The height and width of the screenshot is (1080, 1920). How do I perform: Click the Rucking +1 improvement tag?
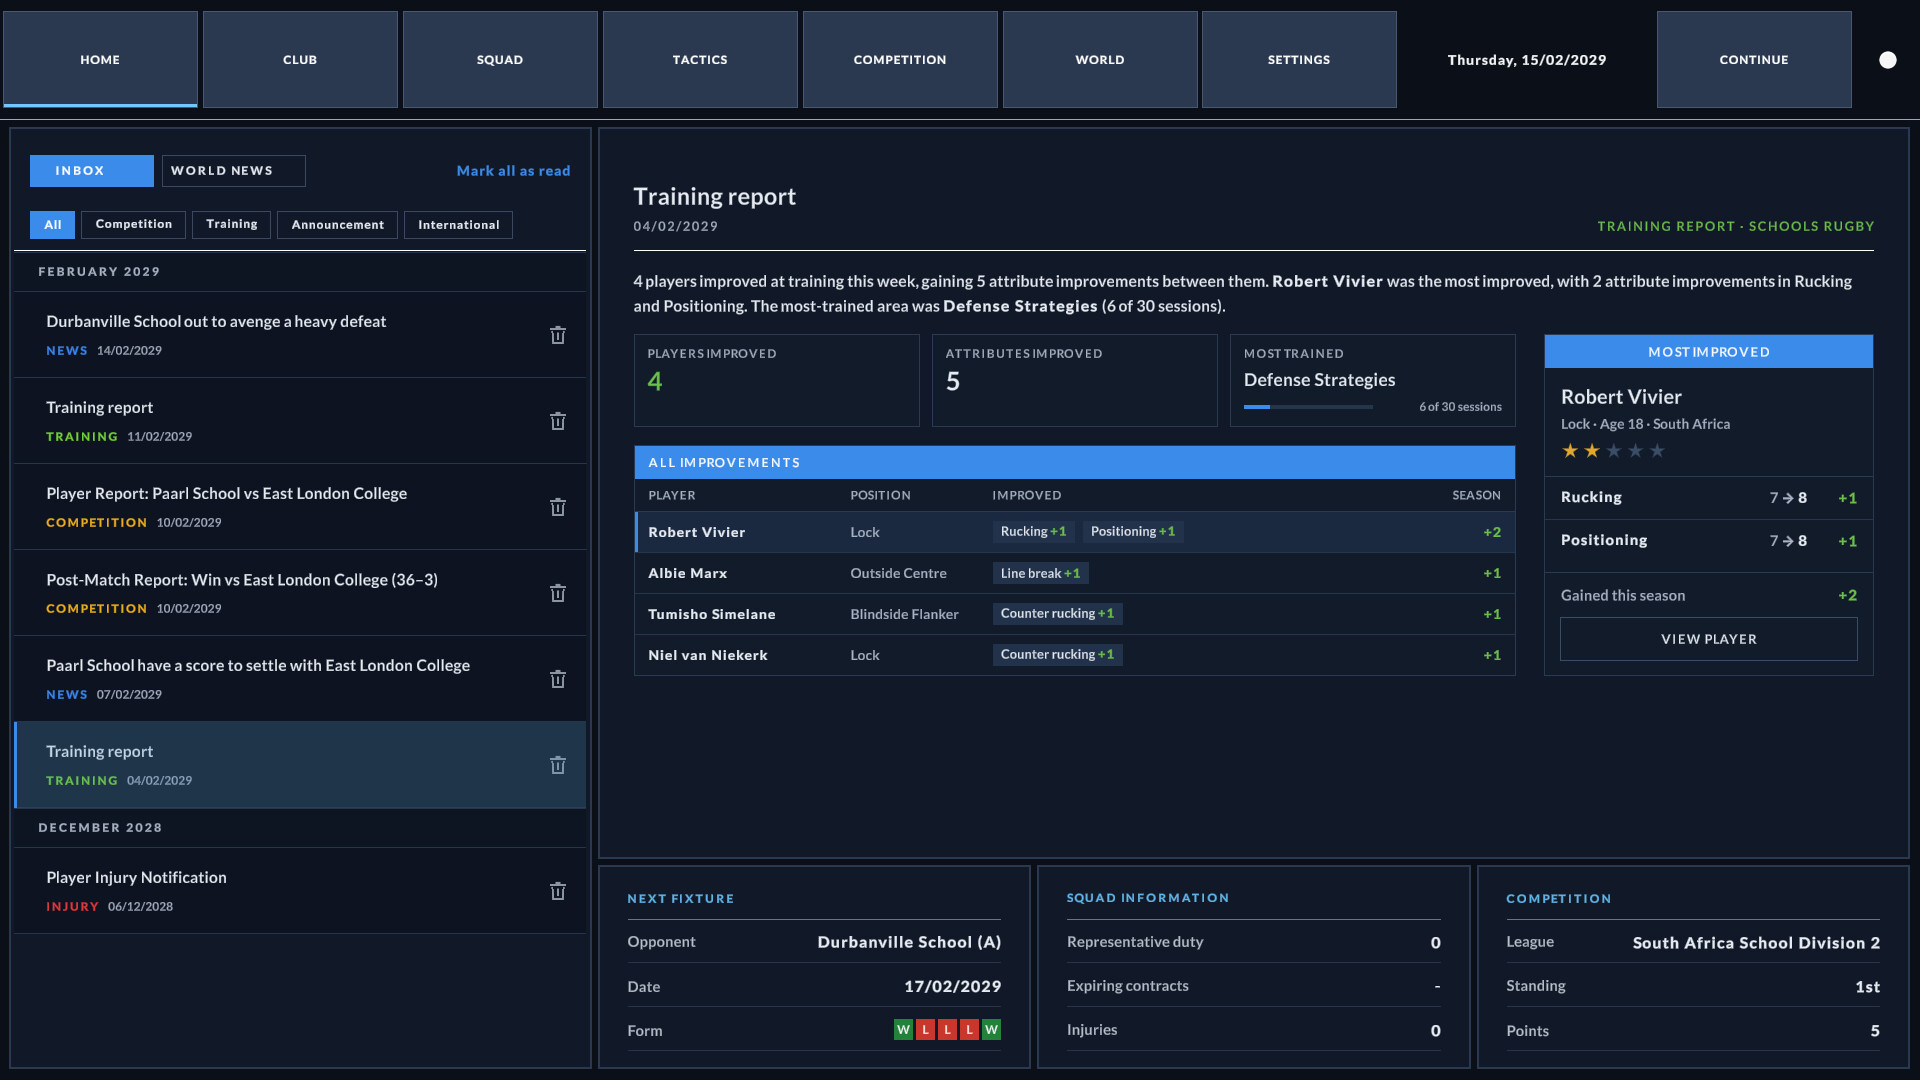point(1033,531)
